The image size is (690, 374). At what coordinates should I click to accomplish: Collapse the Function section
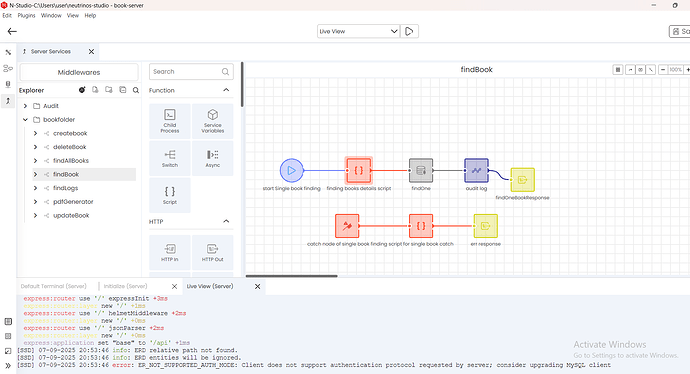pyautogui.click(x=226, y=90)
